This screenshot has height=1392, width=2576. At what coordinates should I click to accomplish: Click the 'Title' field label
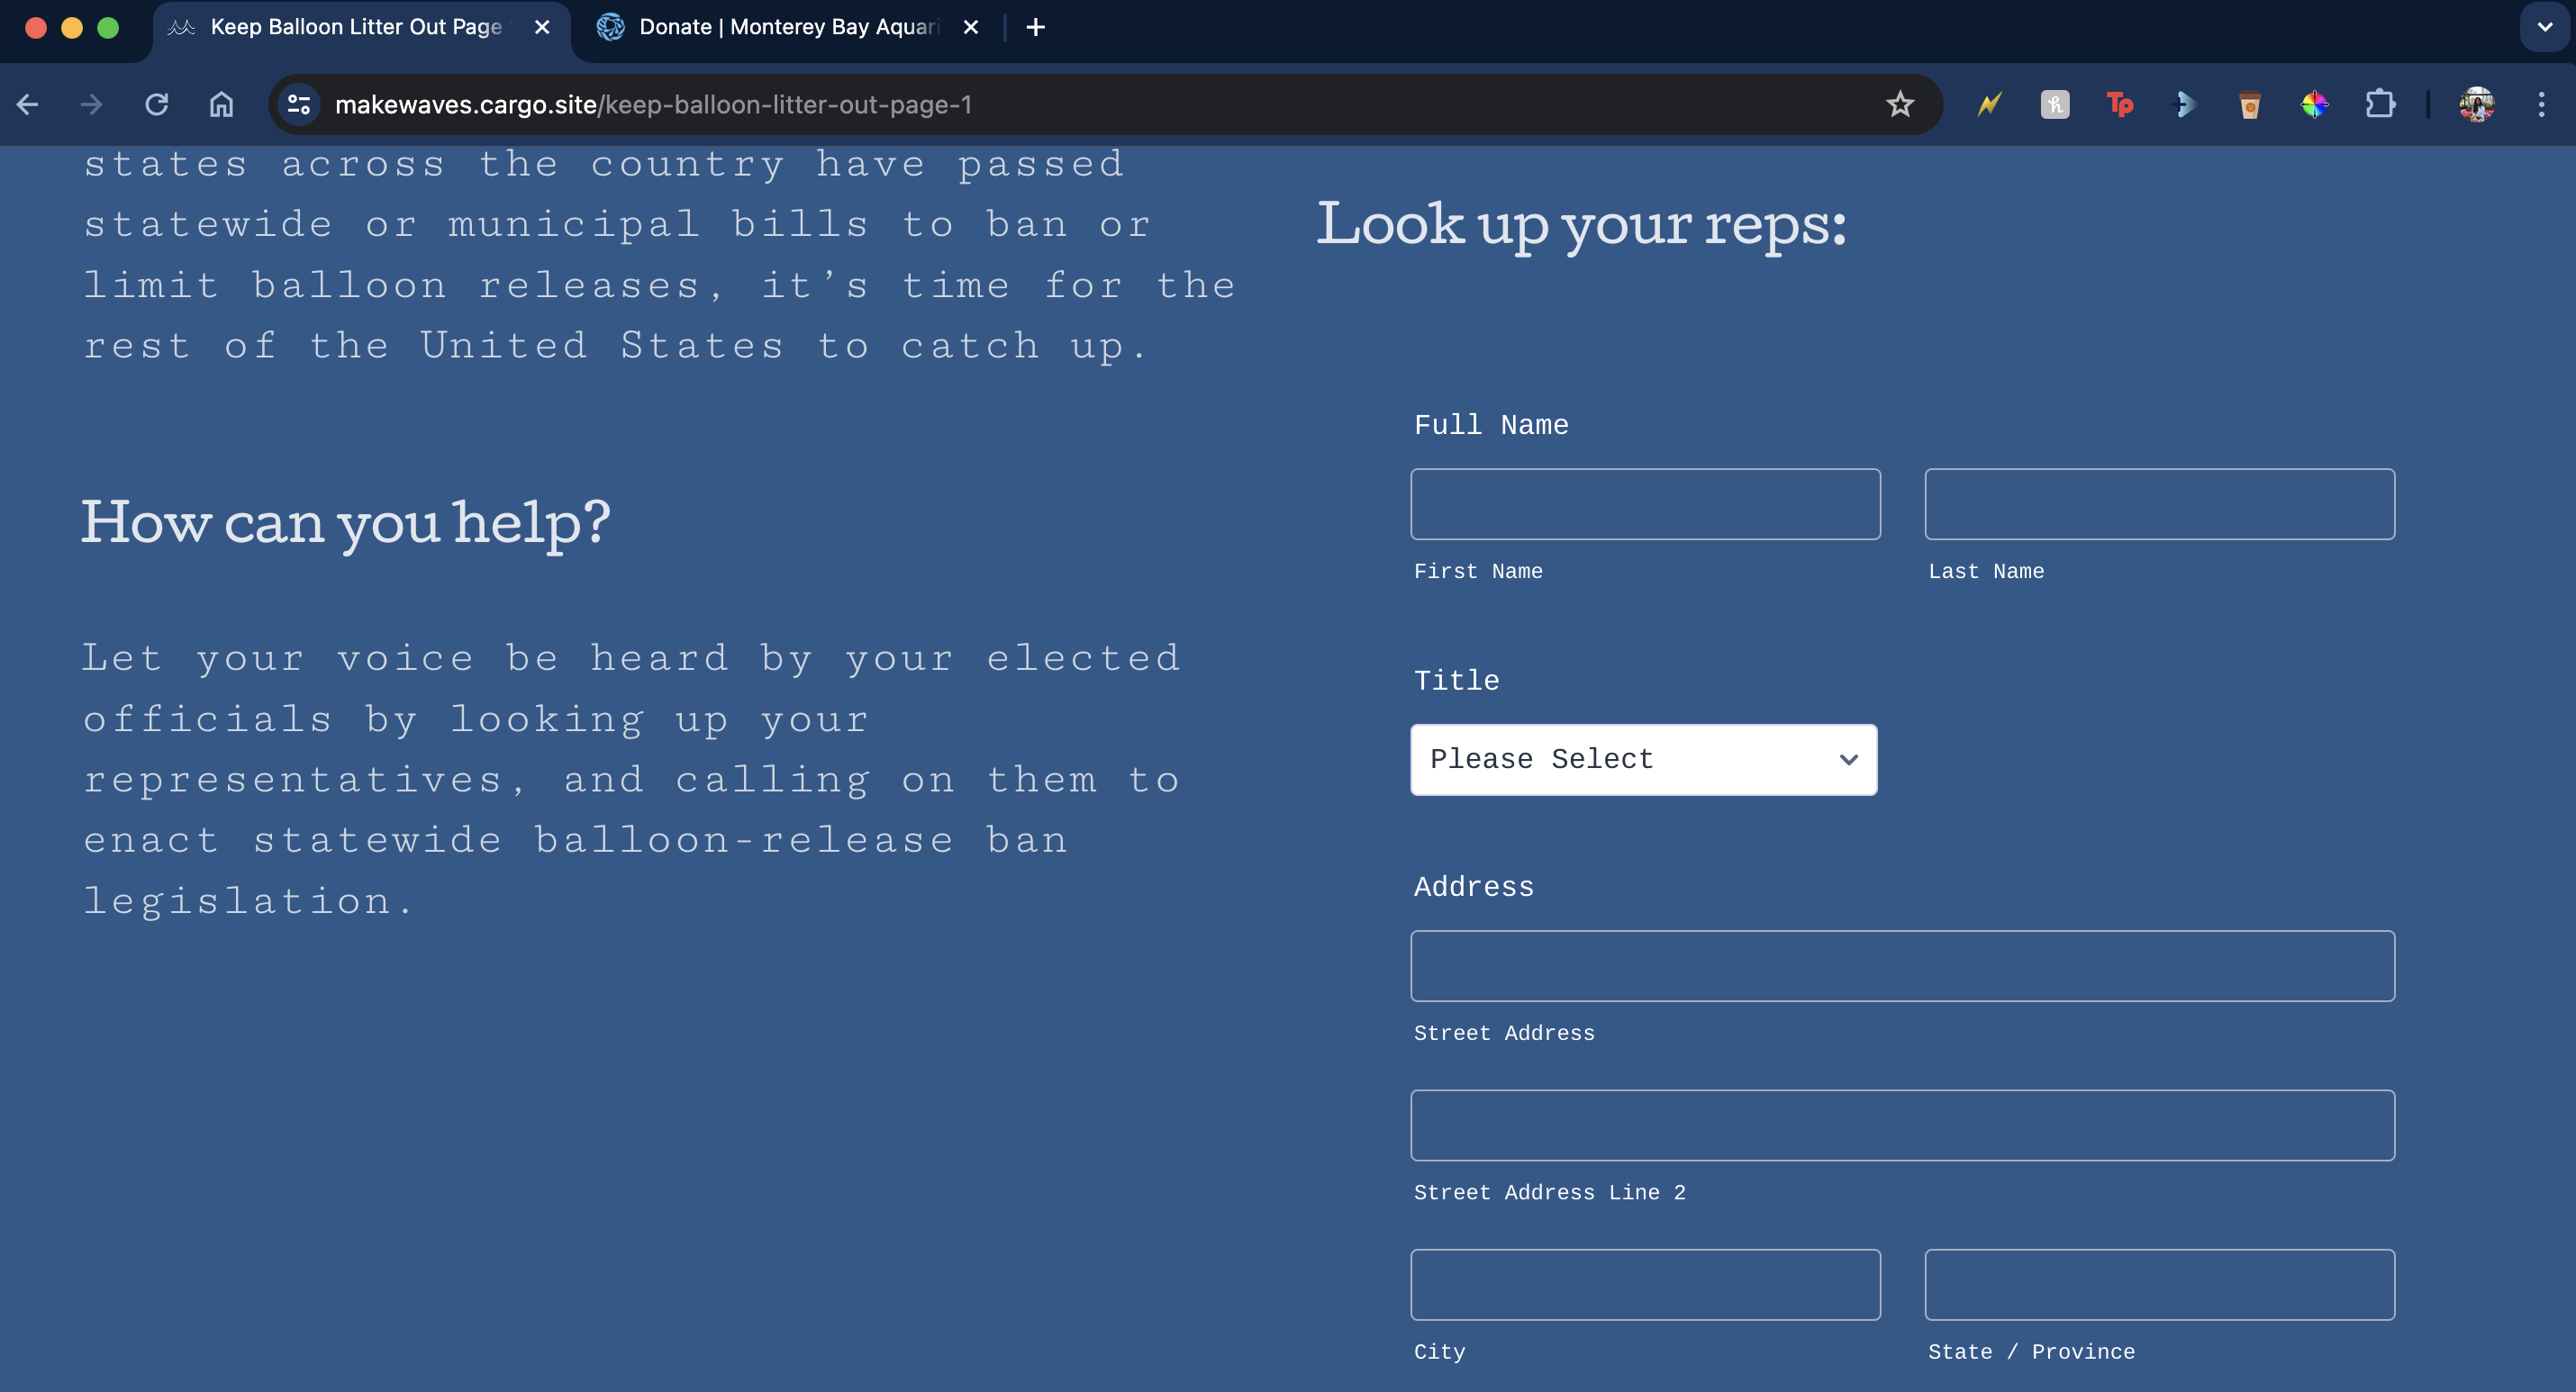coord(1456,681)
